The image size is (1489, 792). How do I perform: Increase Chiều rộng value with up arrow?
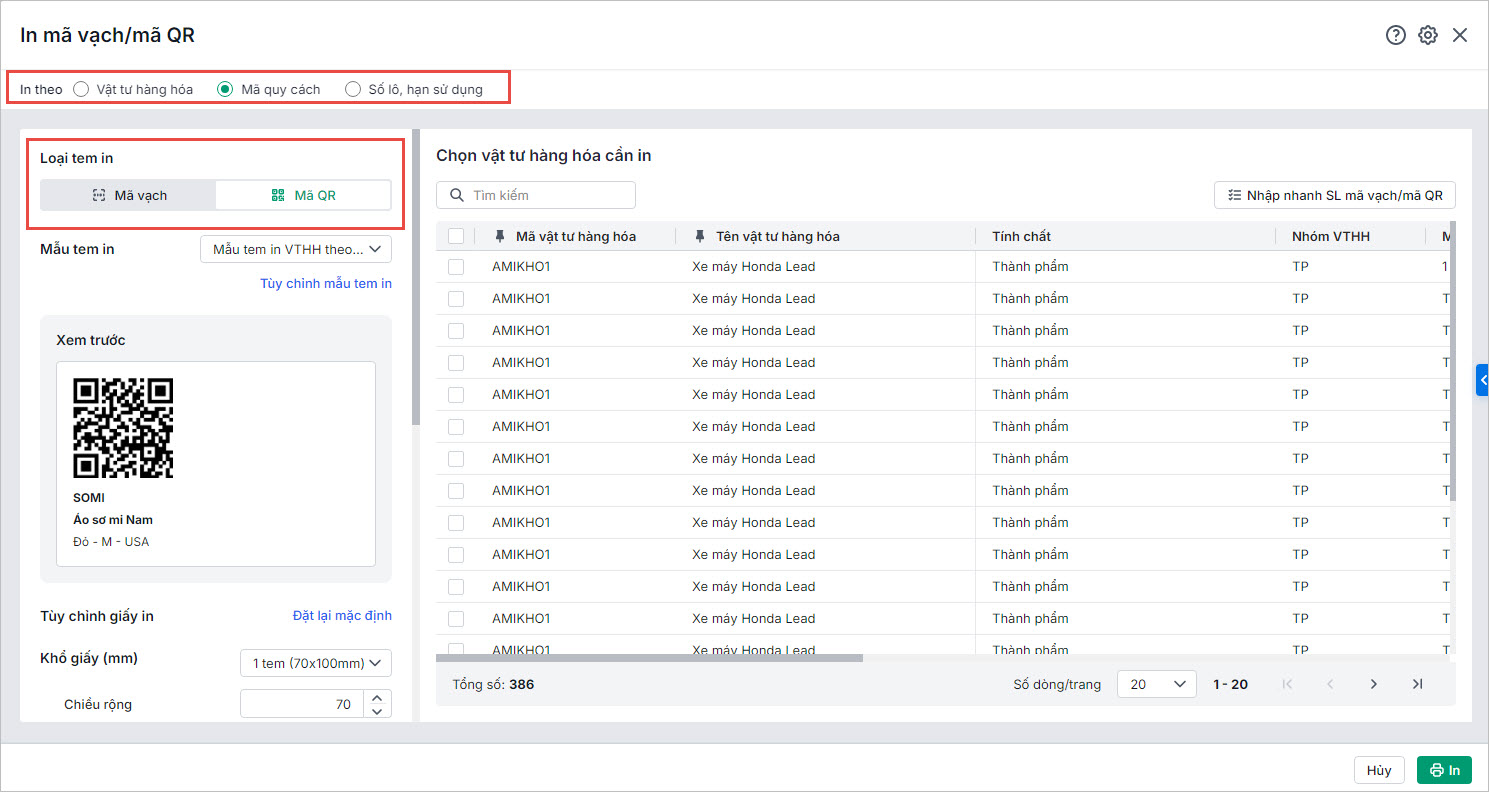(x=377, y=698)
